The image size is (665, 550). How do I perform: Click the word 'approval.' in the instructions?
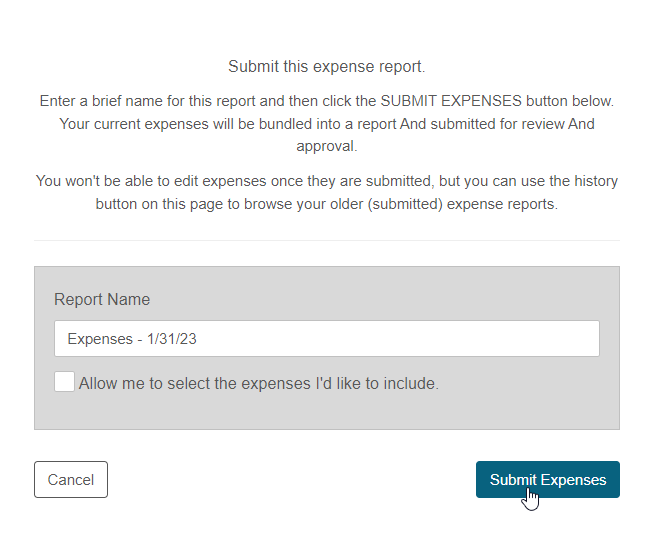click(x=327, y=146)
